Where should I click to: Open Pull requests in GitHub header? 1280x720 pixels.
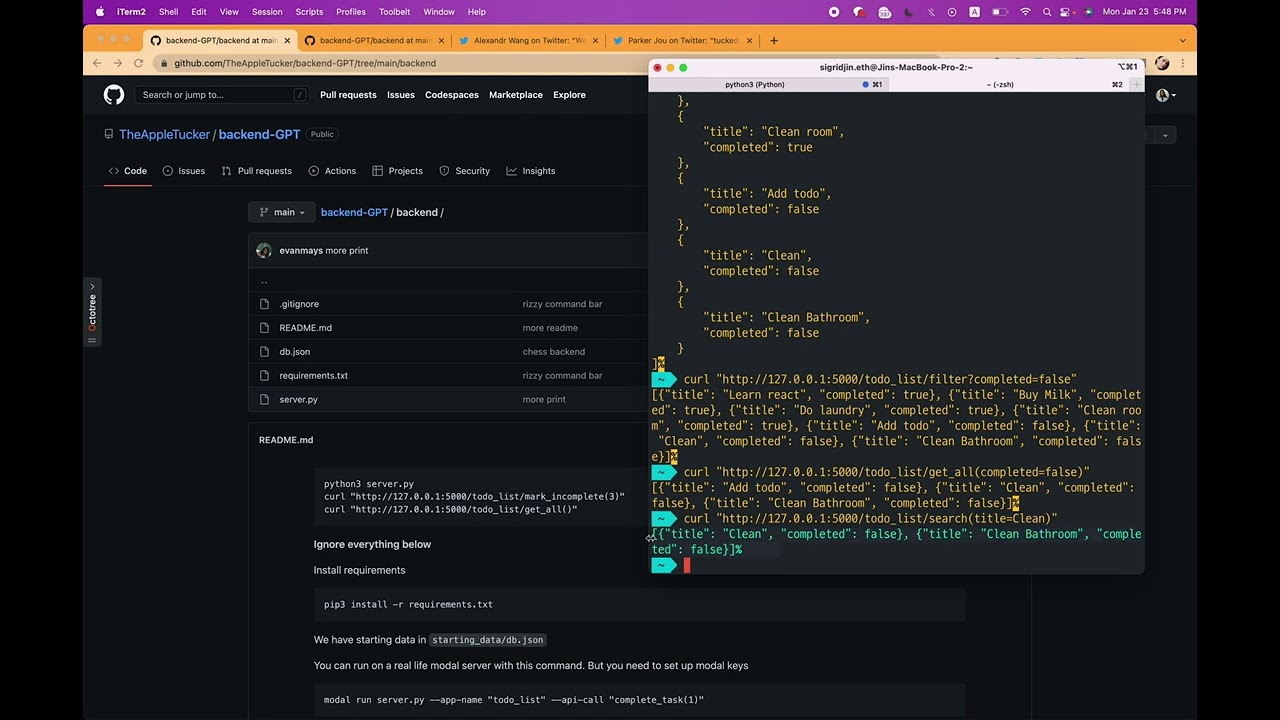click(348, 95)
